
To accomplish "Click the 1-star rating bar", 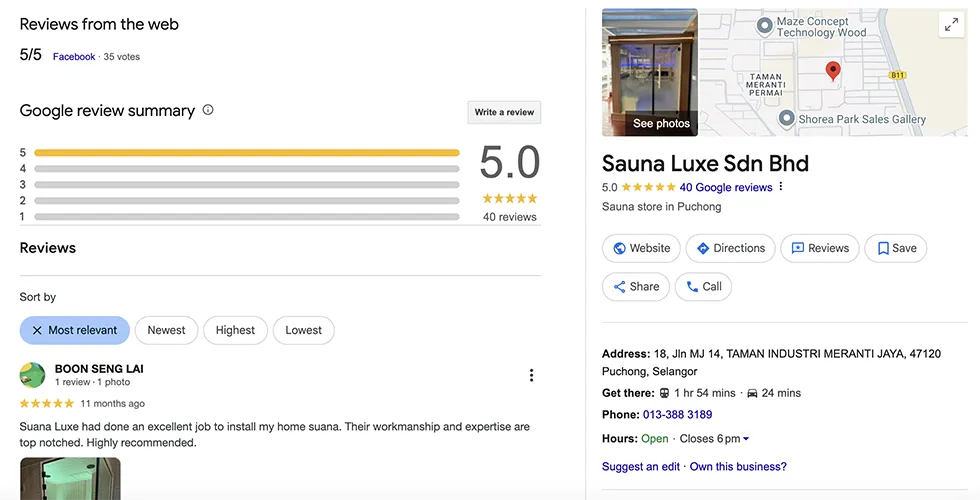I will pos(247,217).
